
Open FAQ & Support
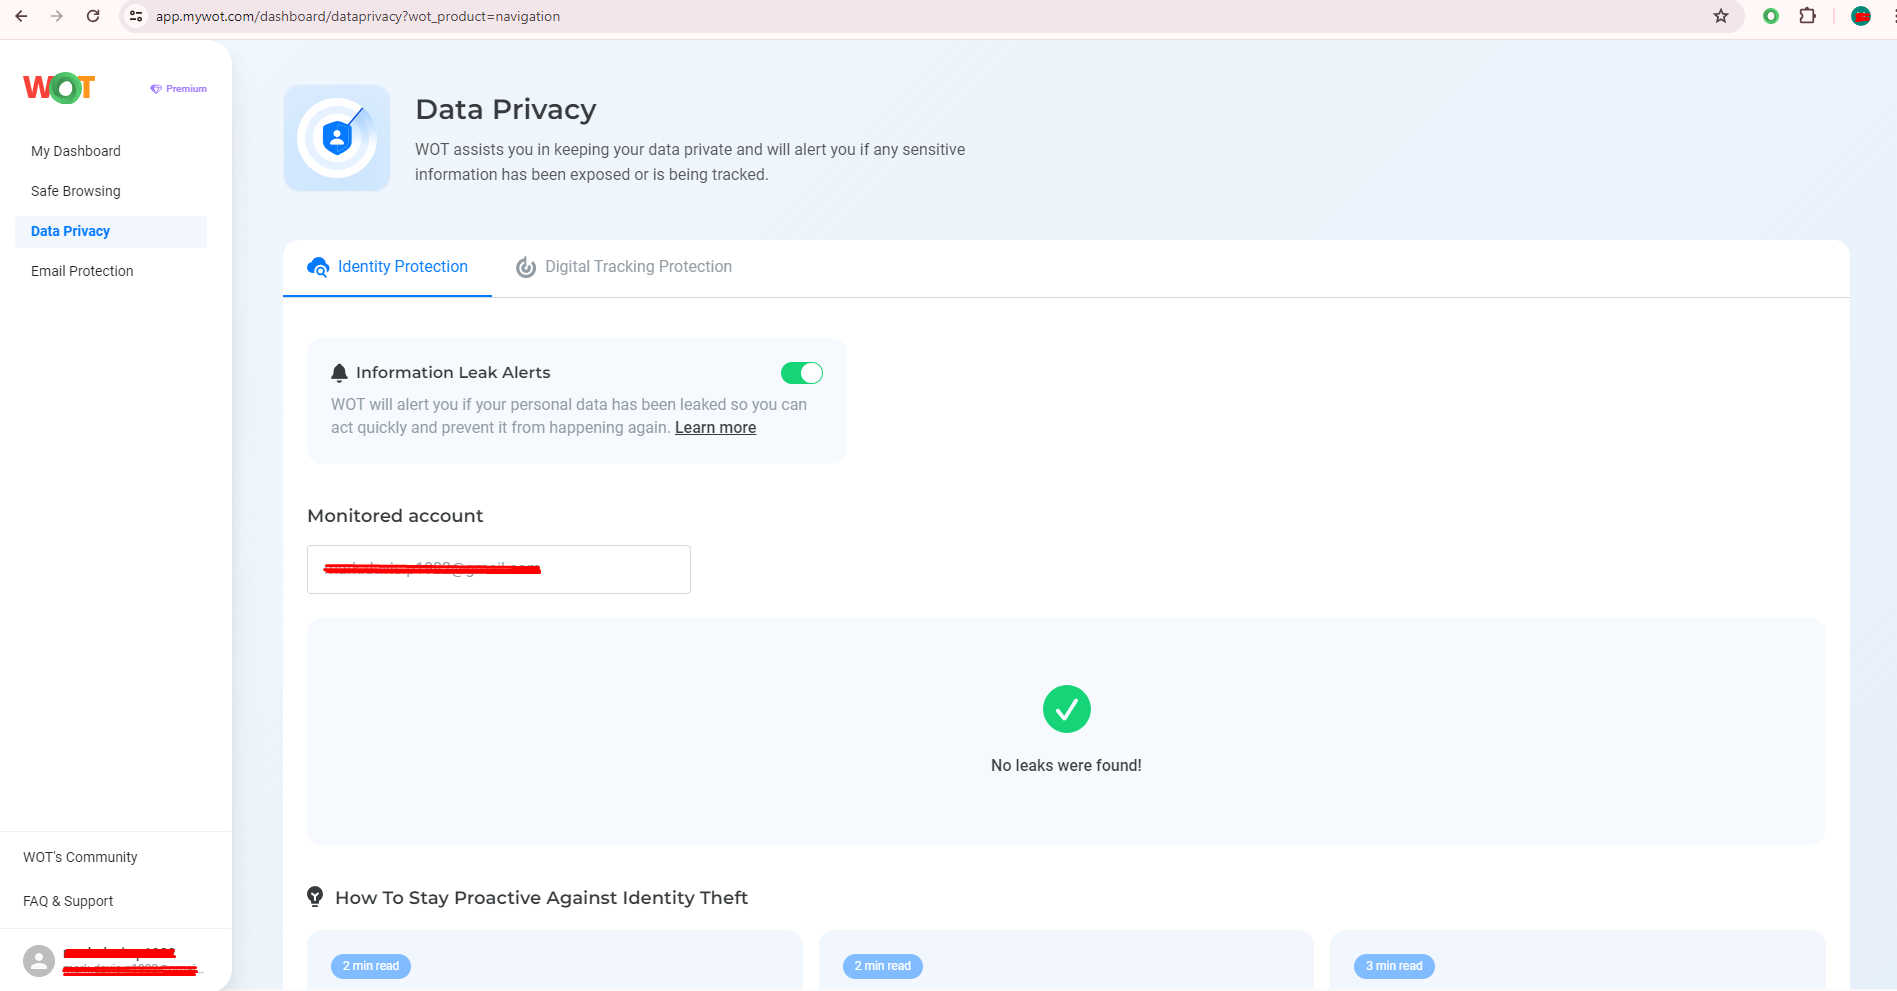click(x=68, y=901)
